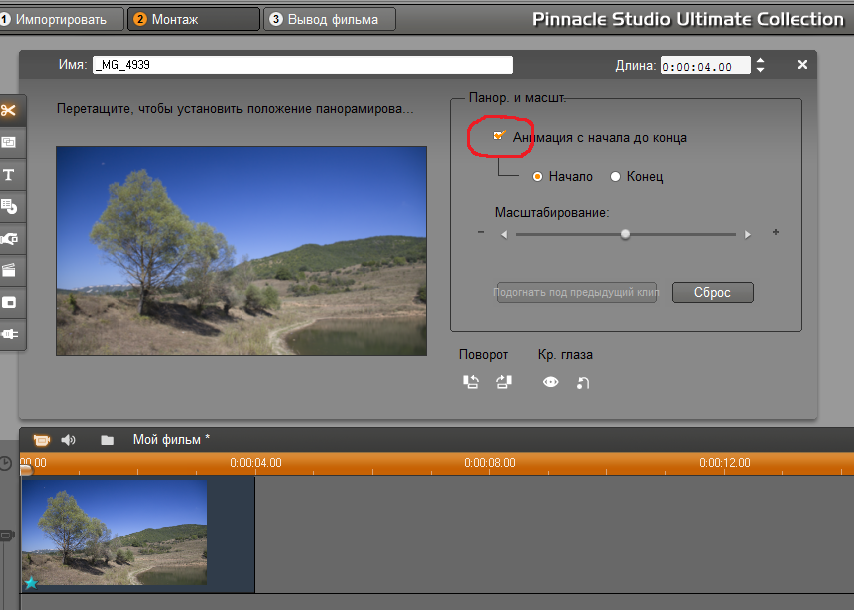854x610 pixels.
Task: Select the scissors clip properties tool
Action: (x=9, y=111)
